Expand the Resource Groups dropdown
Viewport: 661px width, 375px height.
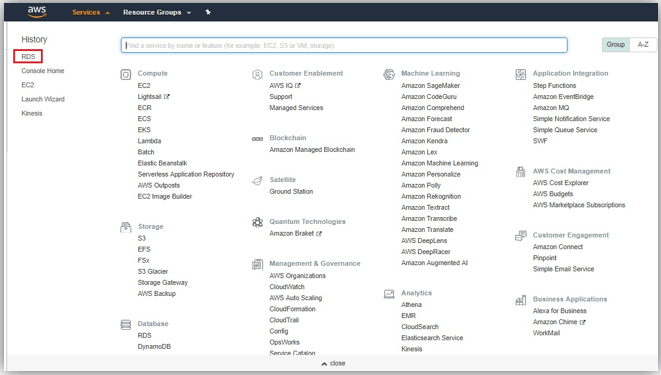tap(157, 12)
